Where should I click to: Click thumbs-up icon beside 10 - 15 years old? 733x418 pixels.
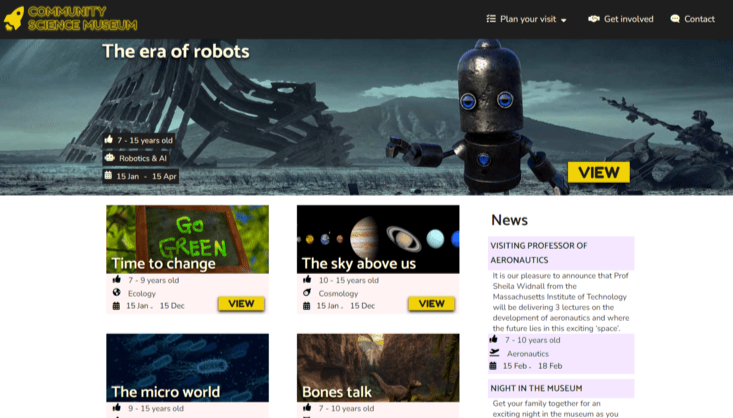[x=307, y=280]
